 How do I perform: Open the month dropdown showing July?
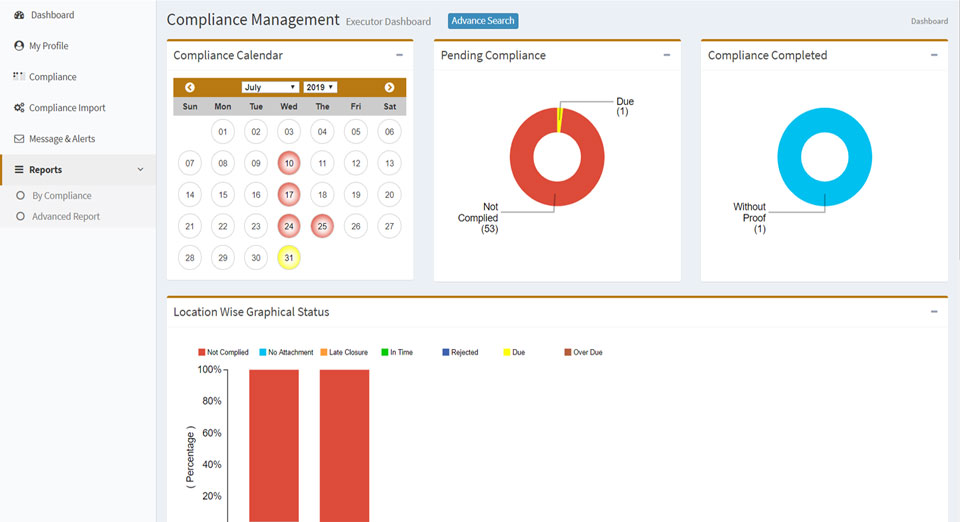[270, 88]
